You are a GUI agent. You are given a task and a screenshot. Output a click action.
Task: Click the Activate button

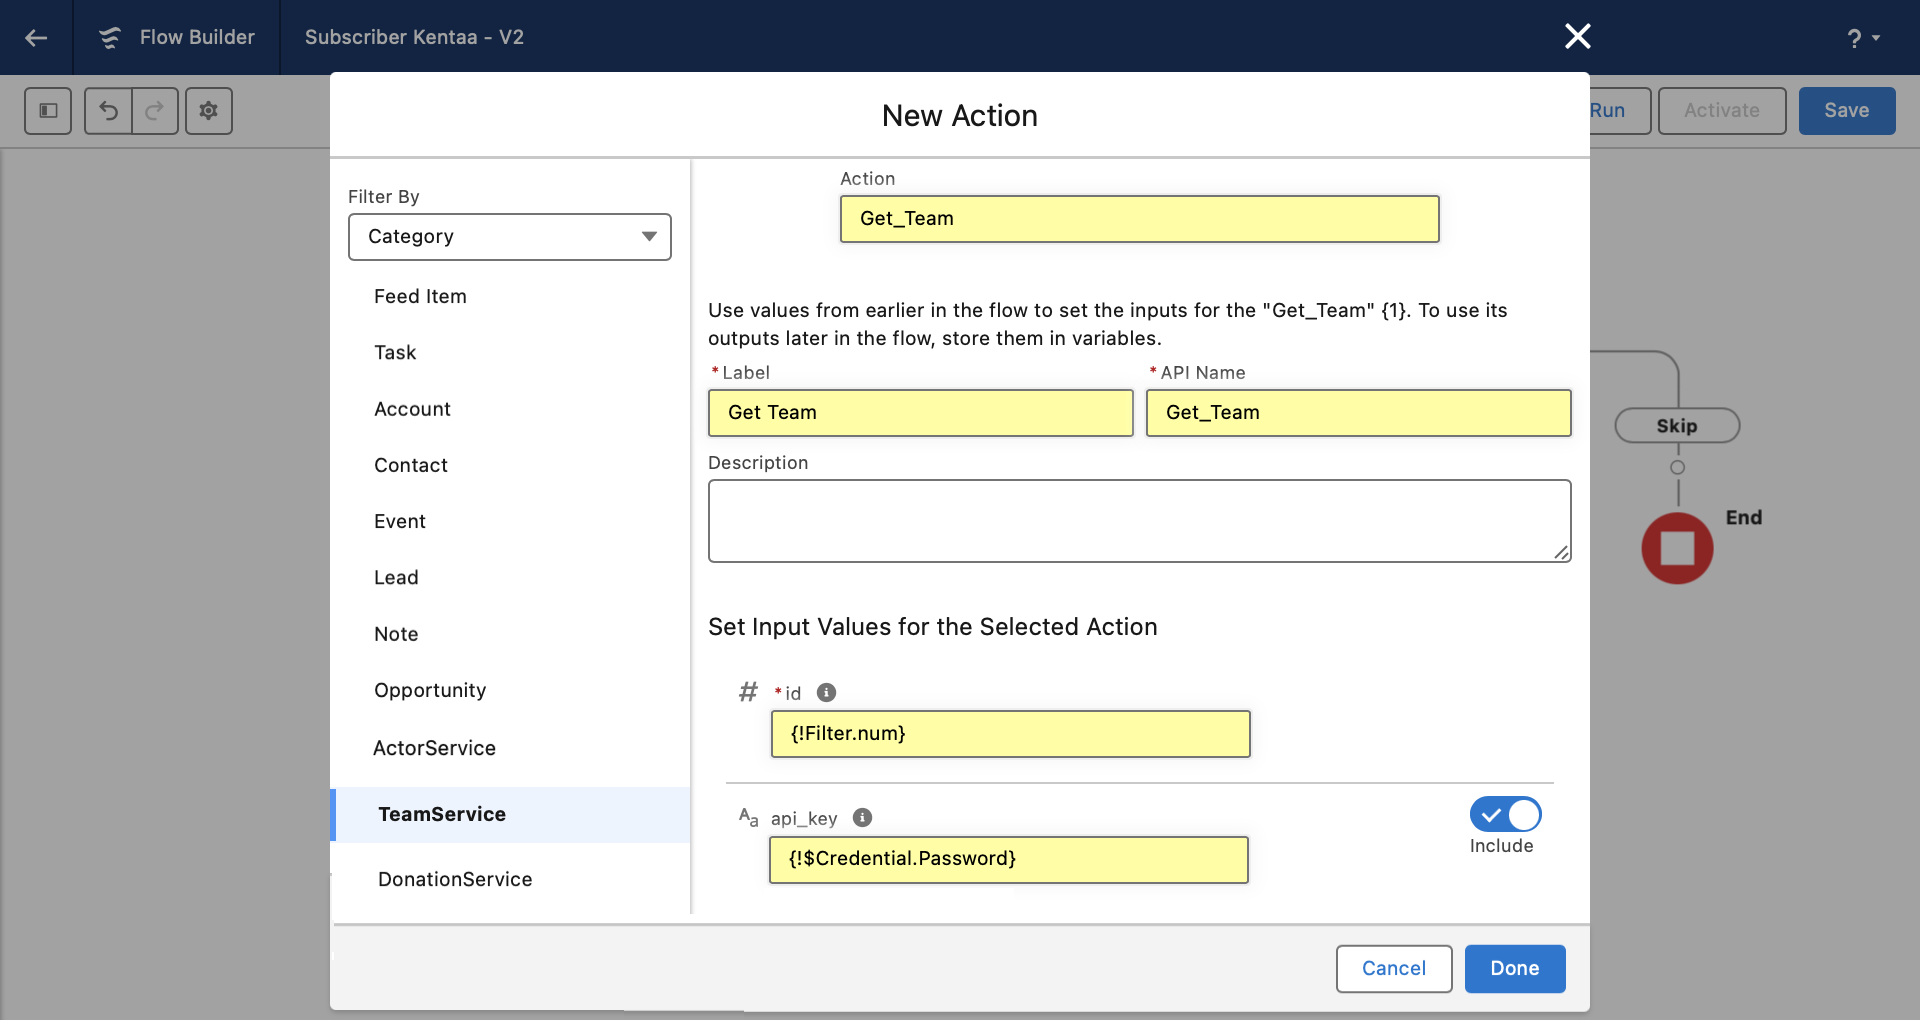point(1722,111)
